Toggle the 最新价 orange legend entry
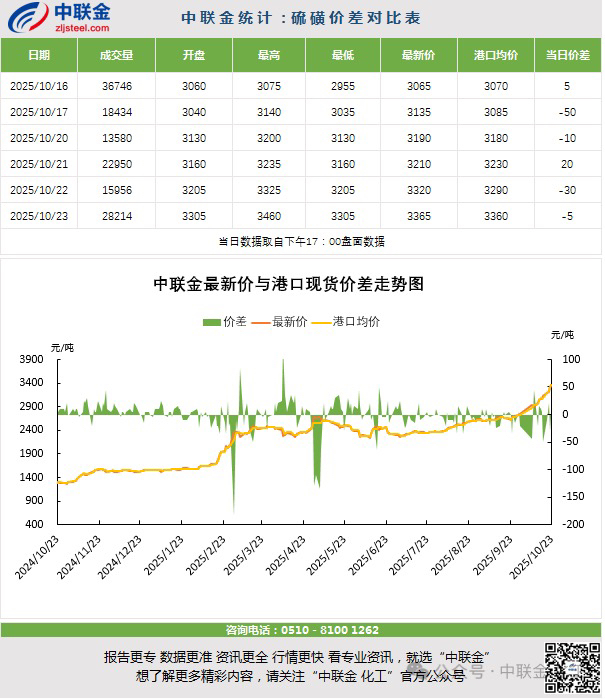The height and width of the screenshot is (699, 605). (x=280, y=321)
